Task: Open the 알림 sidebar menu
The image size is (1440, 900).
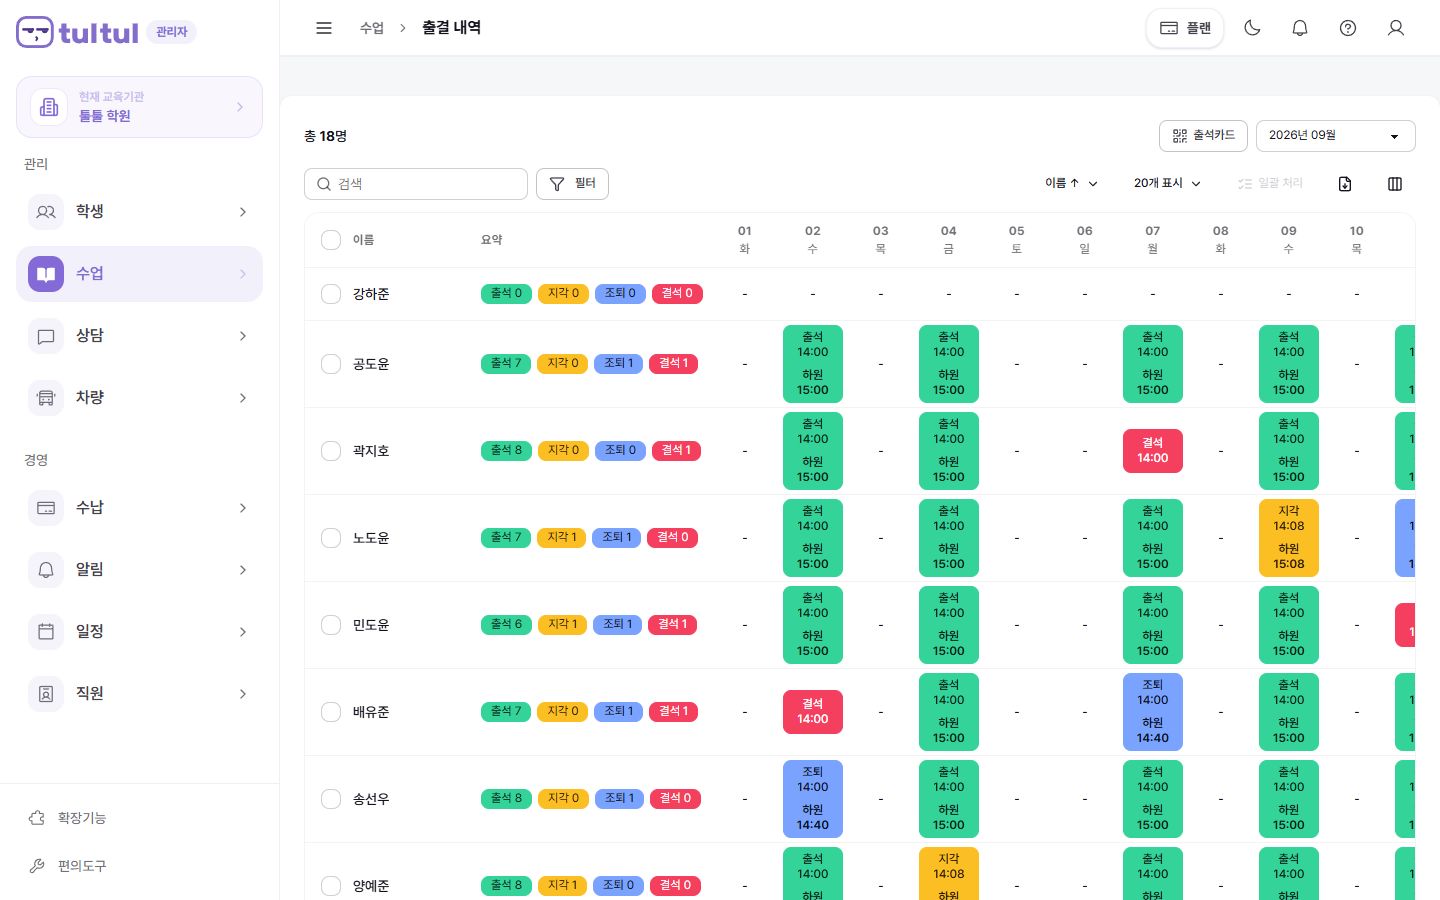Action: (139, 570)
